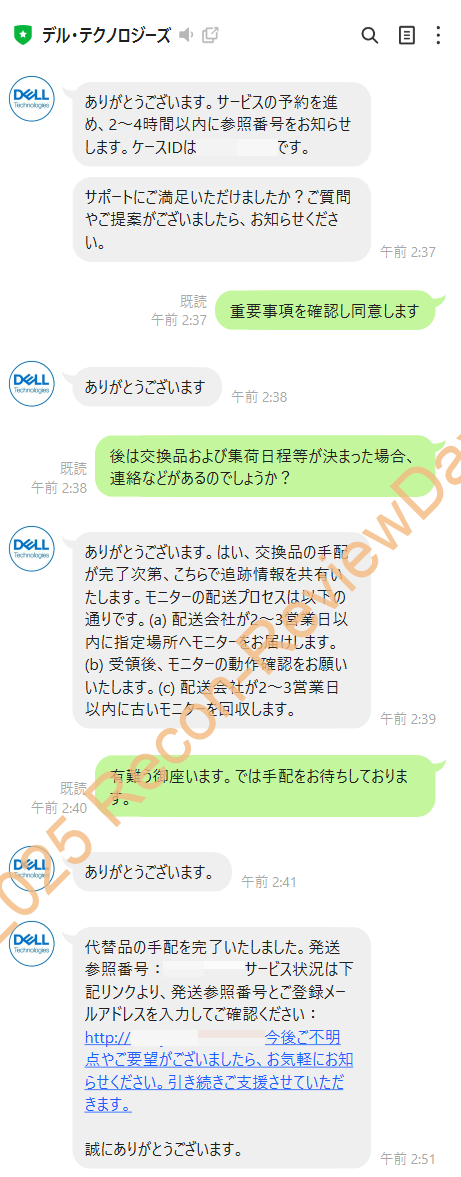Screen dimensions: 461x1177
Task: Open the chat search magnifier icon
Action: pos(369,35)
